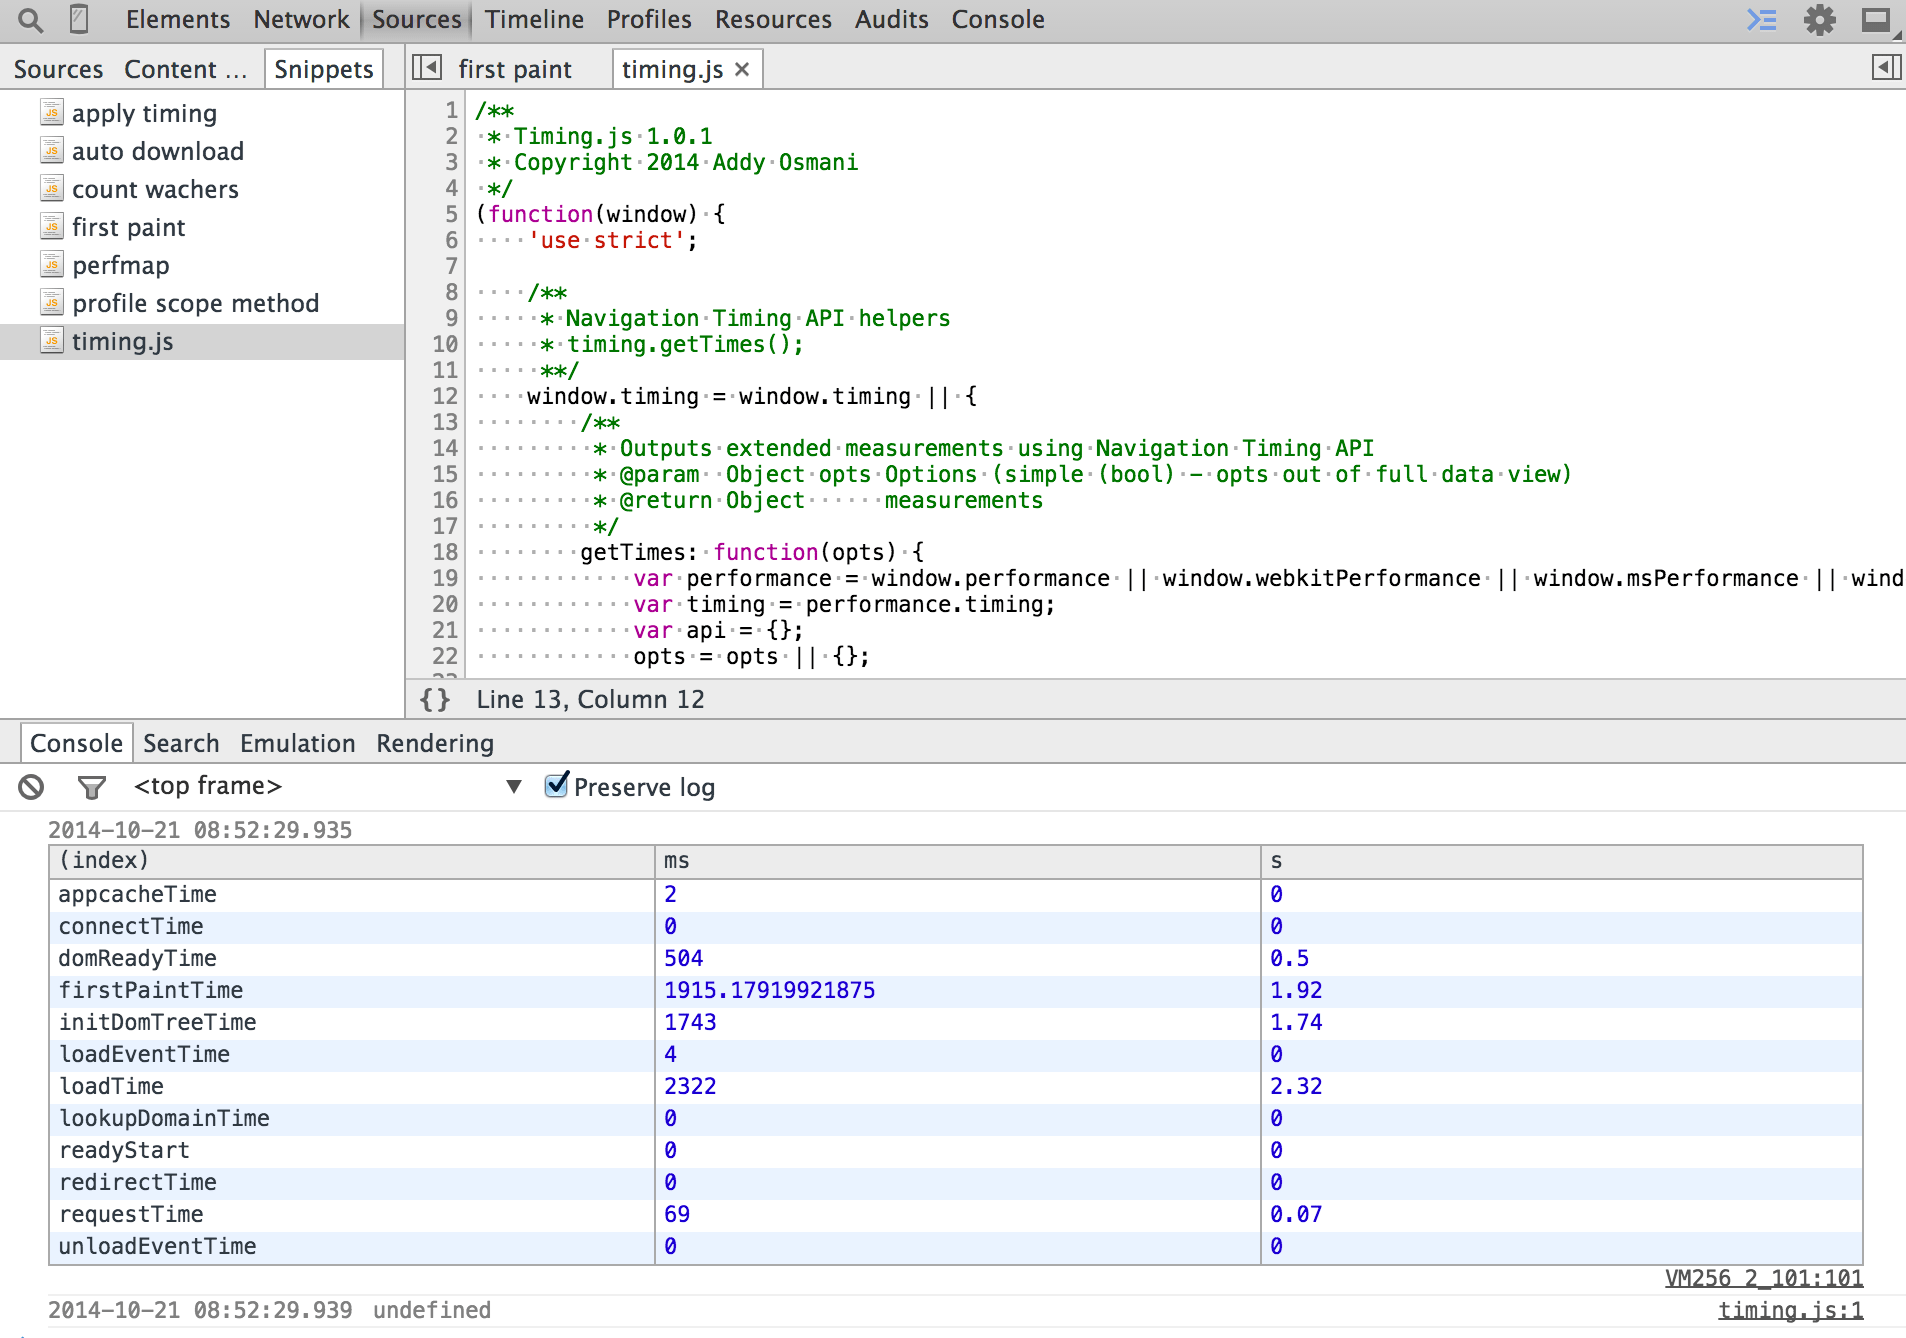Uncheck the Preserve log checkbox
The height and width of the screenshot is (1338, 1906).
pos(556,787)
